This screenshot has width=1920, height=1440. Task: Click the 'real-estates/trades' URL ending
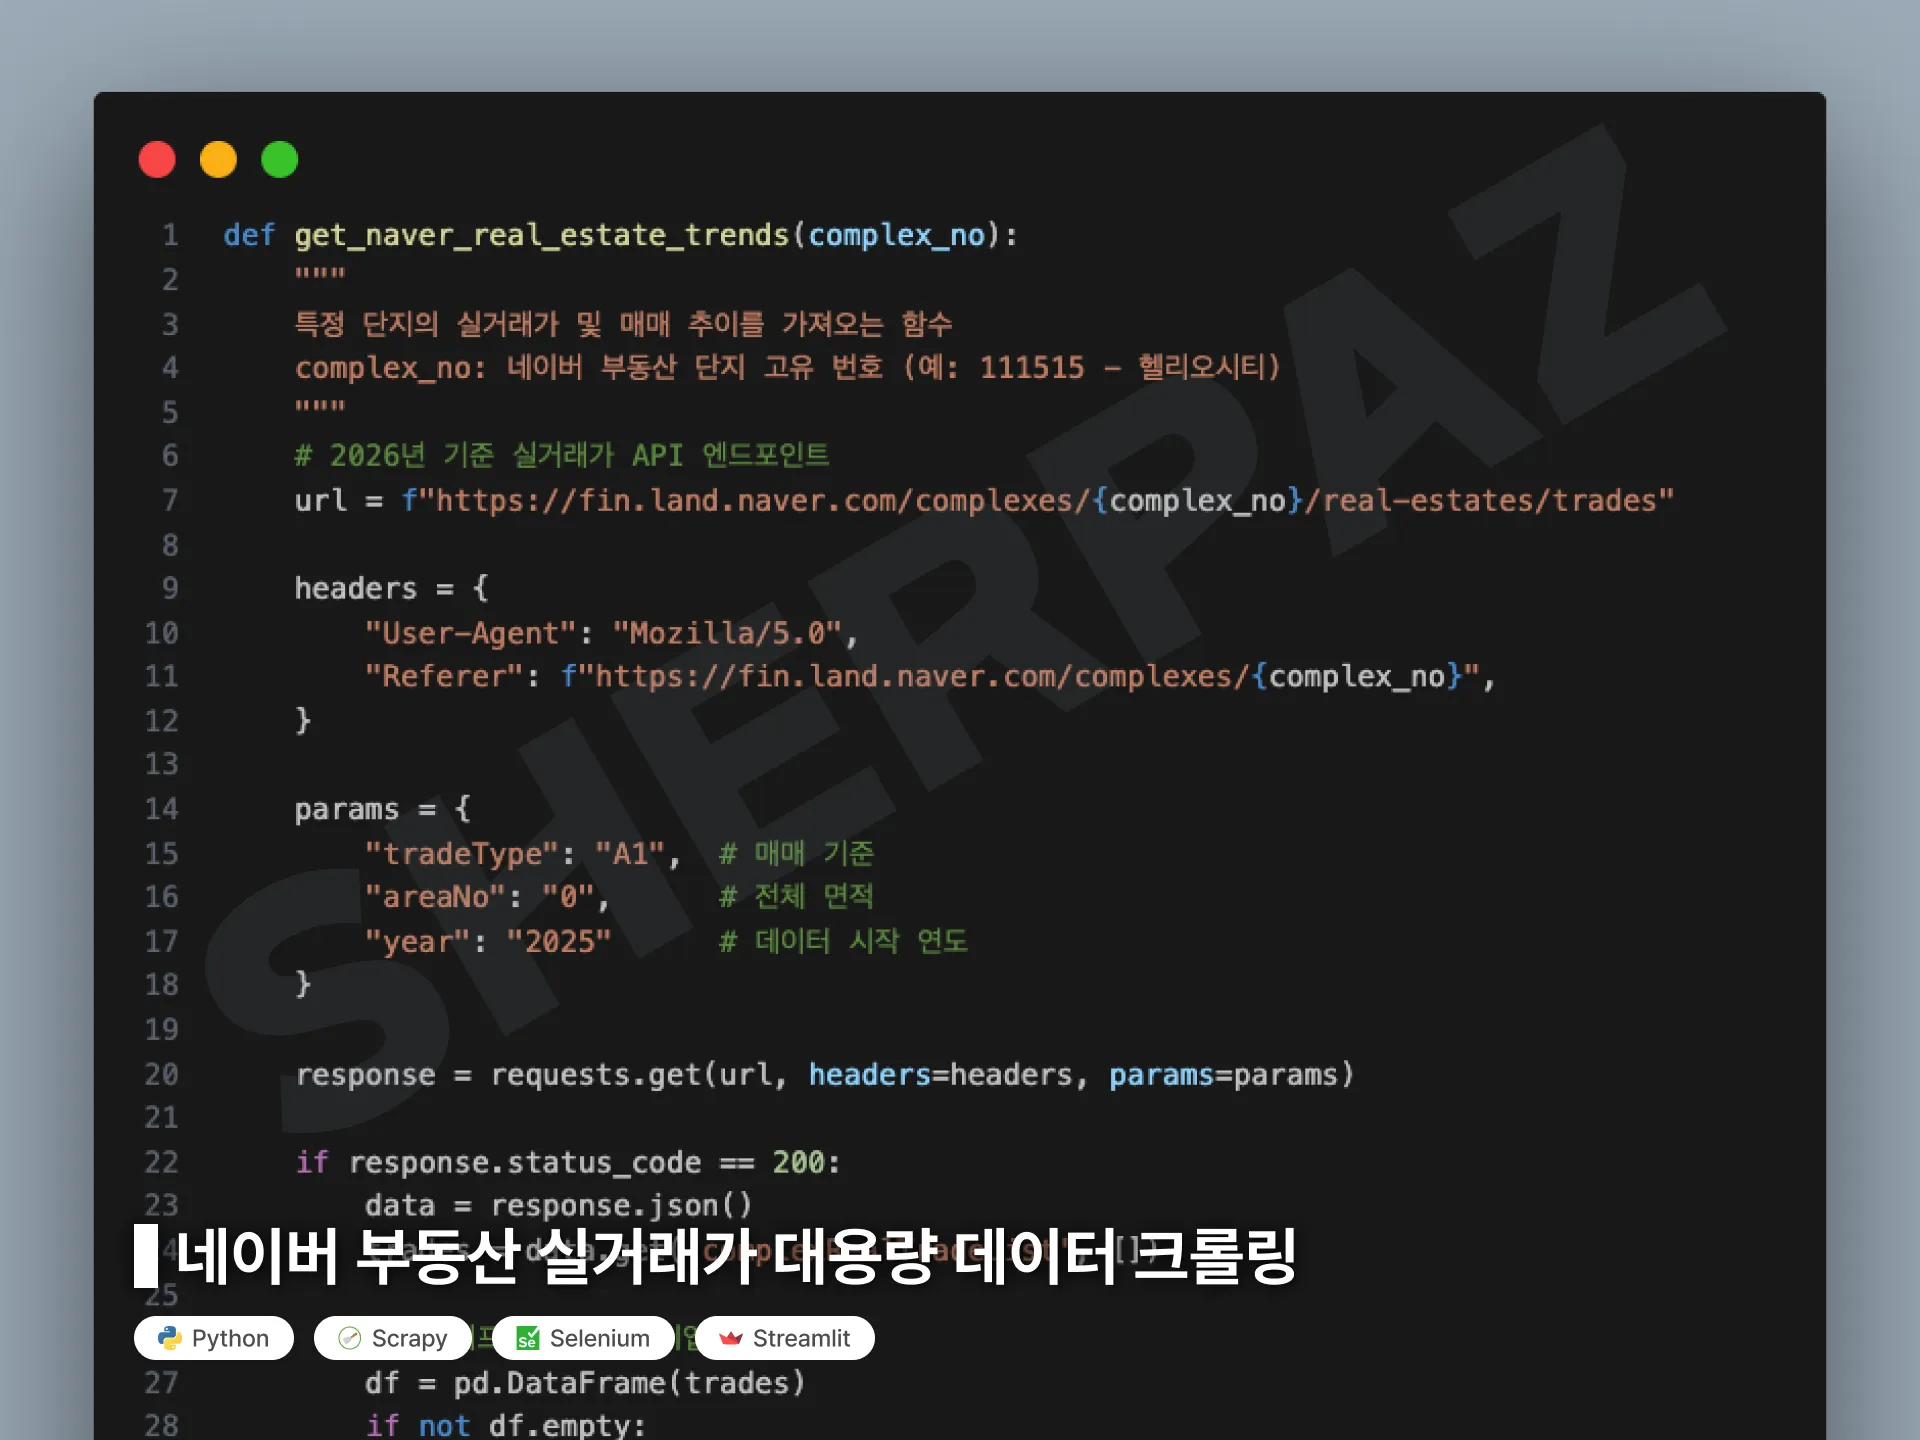[1489, 500]
